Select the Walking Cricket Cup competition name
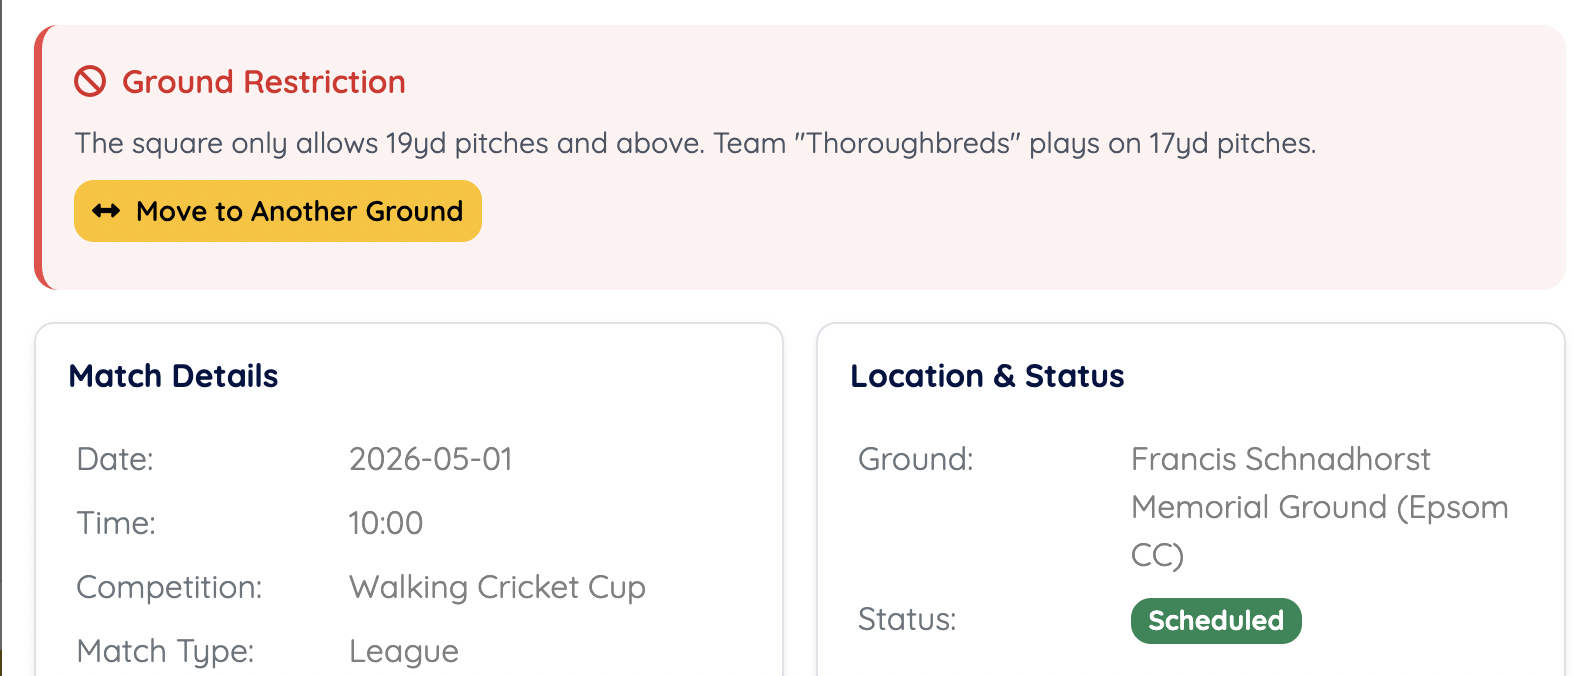The width and height of the screenshot is (1574, 676). click(x=497, y=587)
